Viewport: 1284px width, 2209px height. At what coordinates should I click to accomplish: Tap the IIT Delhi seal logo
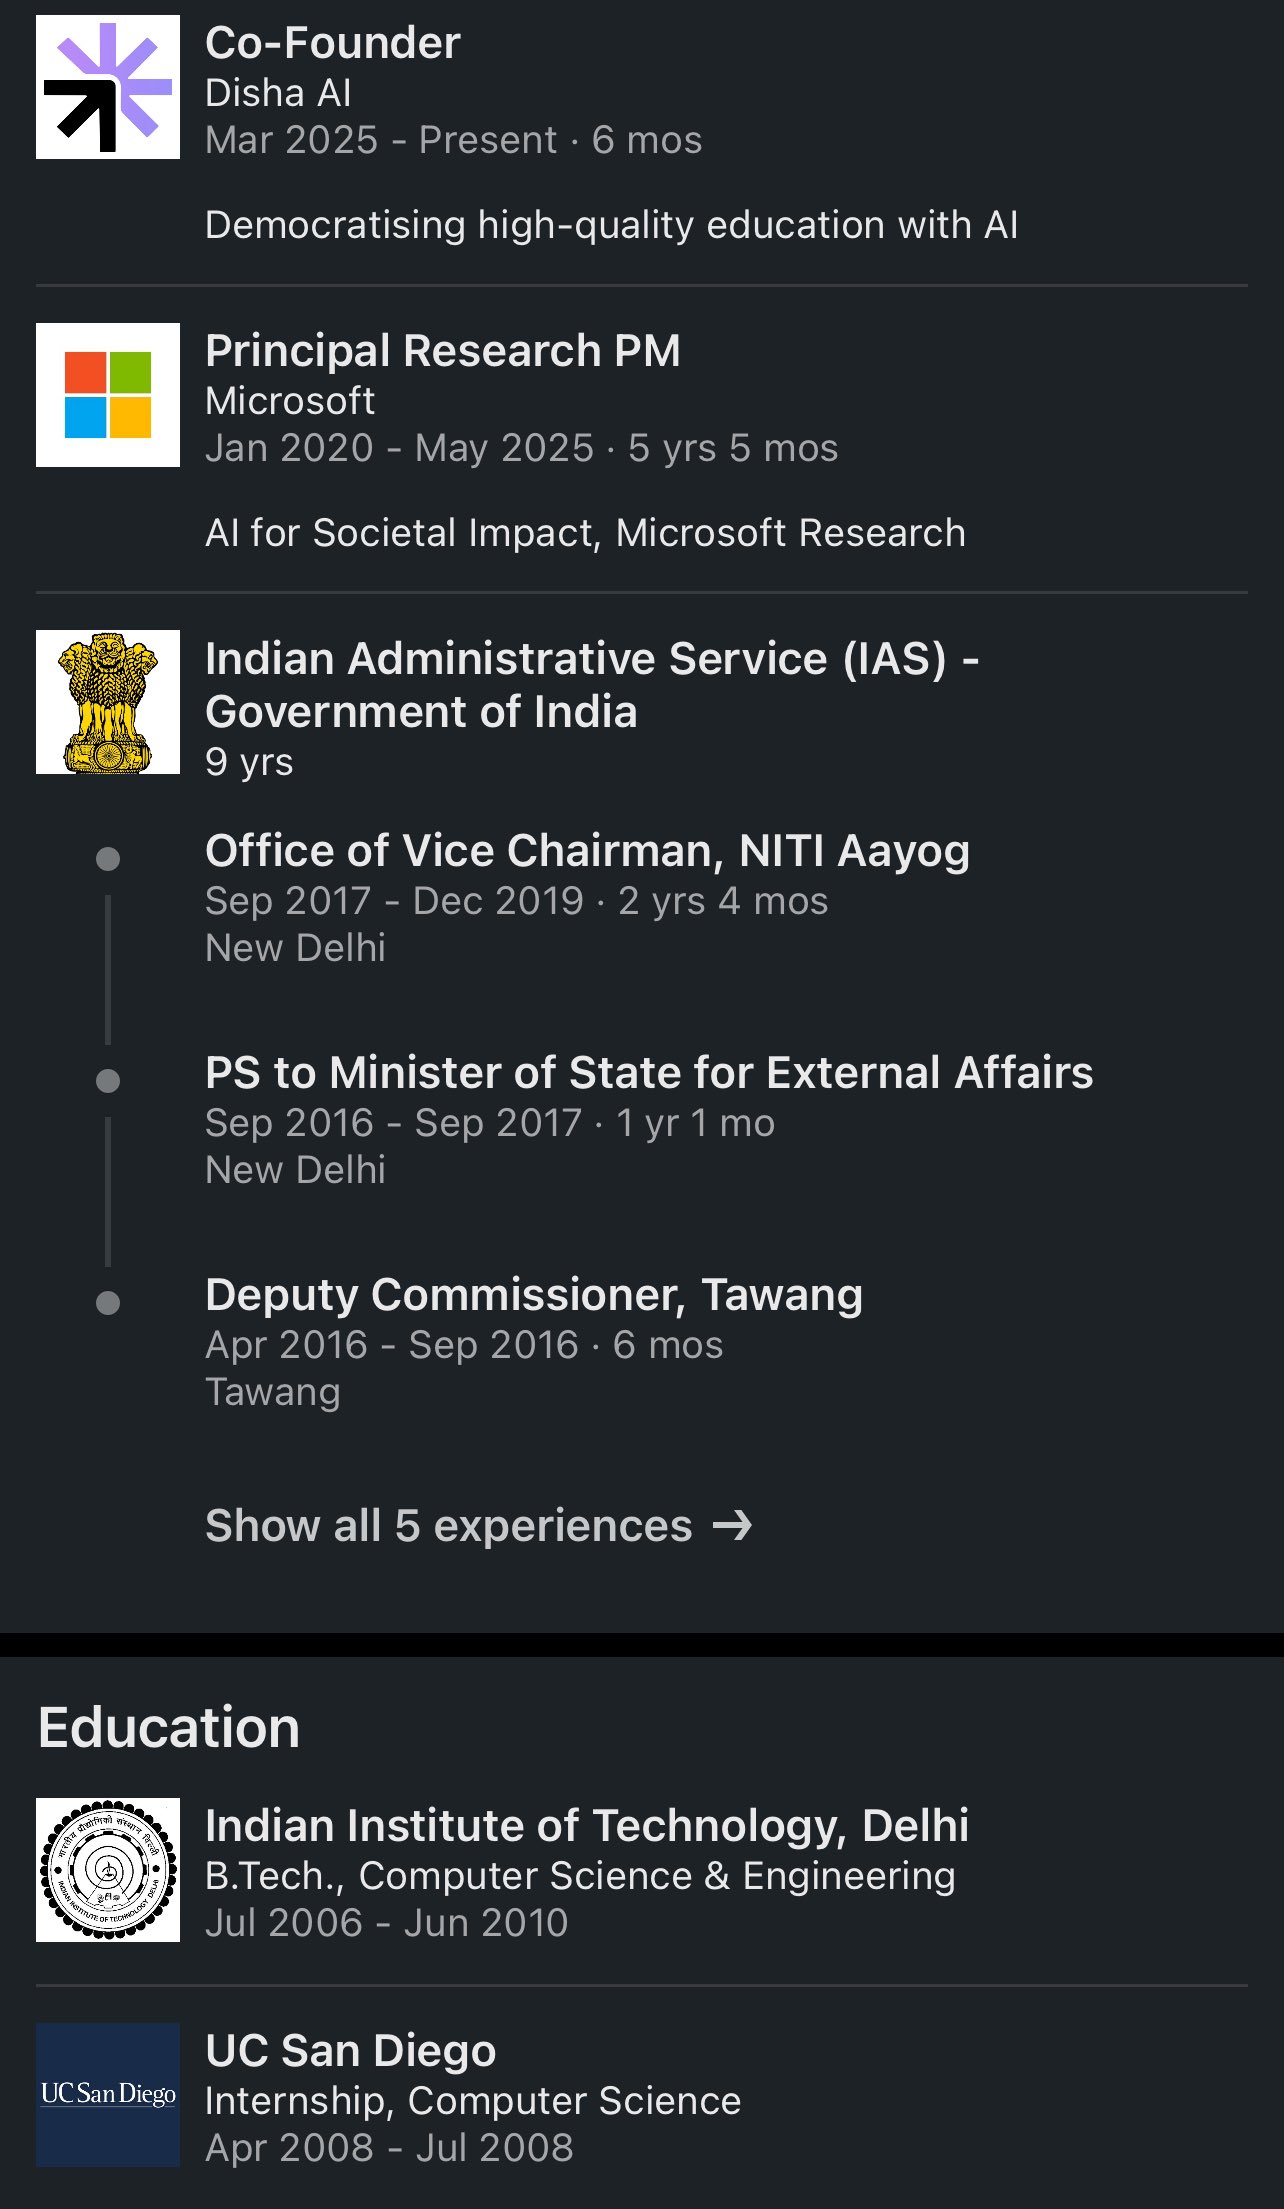[x=108, y=1870]
